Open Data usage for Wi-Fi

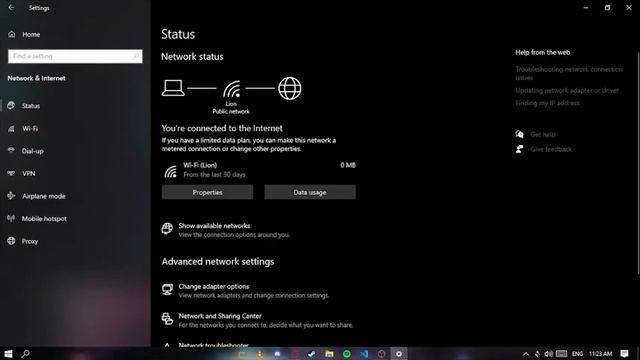[310, 192]
